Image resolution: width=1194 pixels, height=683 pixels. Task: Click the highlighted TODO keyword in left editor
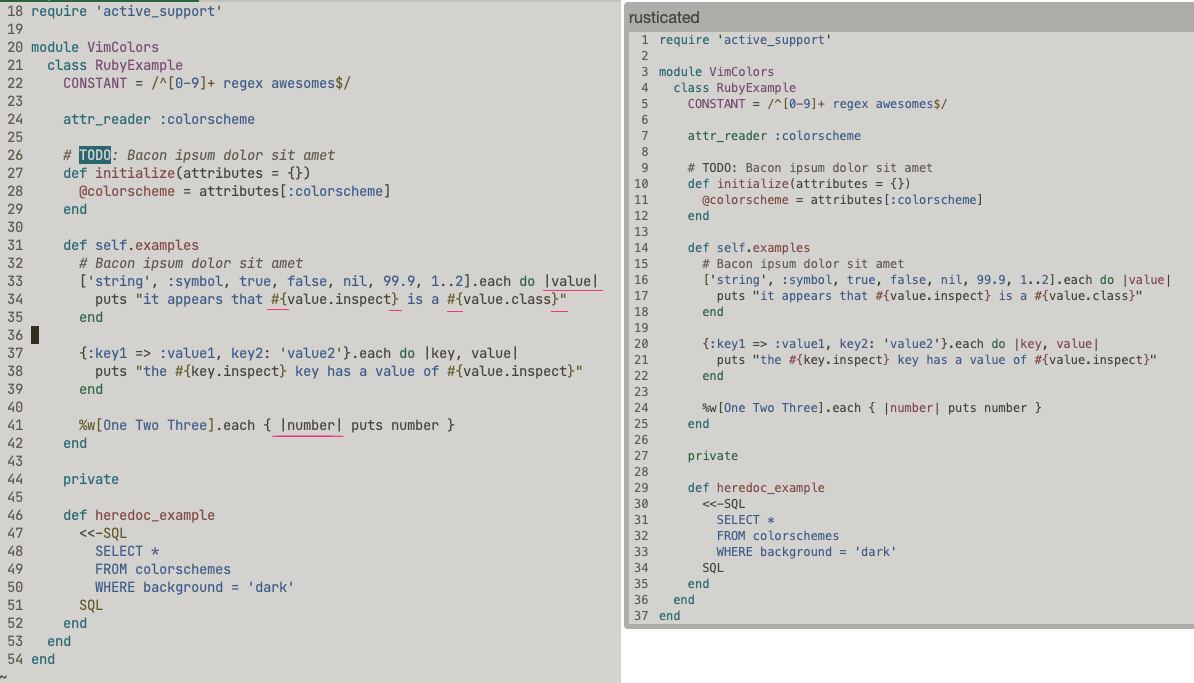pyautogui.click(x=94, y=155)
